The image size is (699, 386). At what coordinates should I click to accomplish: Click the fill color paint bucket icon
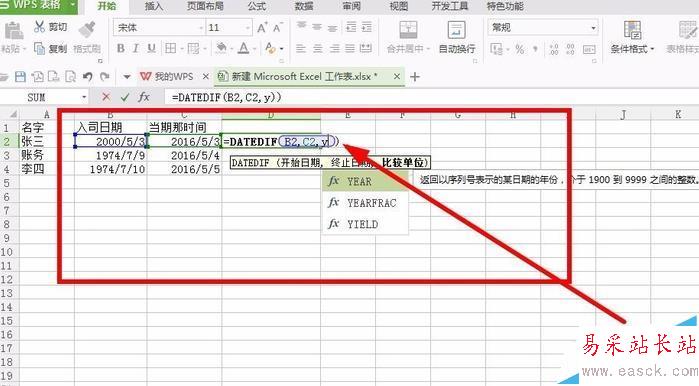tap(221, 48)
